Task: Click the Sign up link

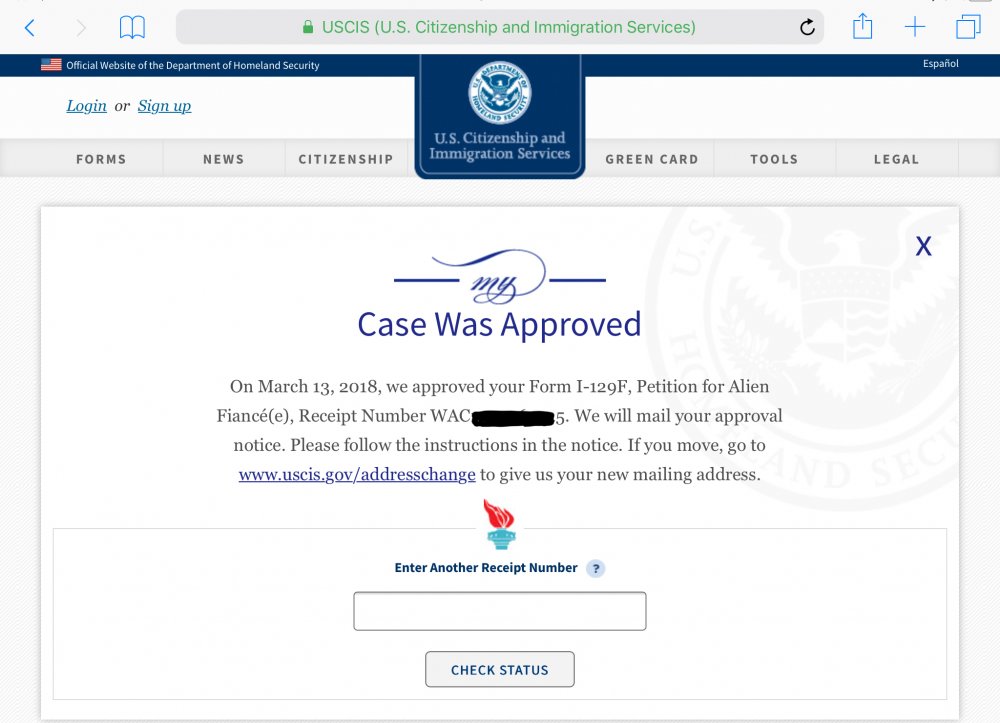Action: coord(165,106)
